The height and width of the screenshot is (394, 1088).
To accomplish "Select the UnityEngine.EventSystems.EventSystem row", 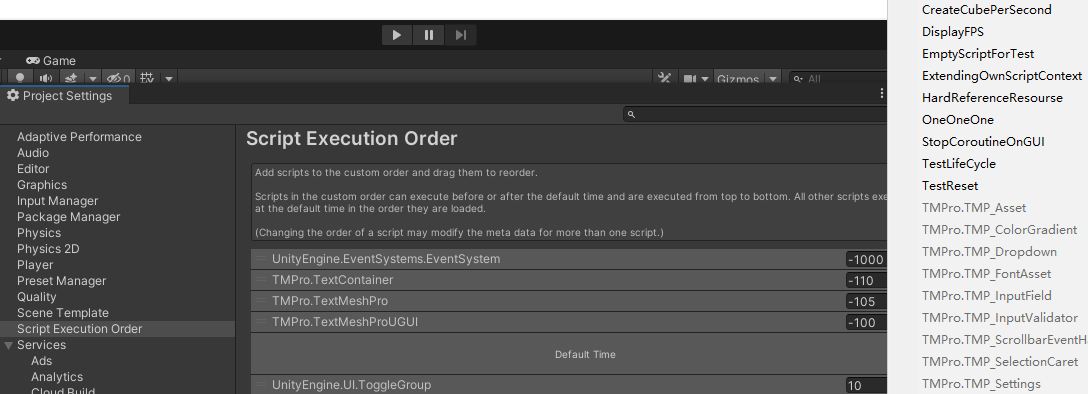I will [569, 259].
